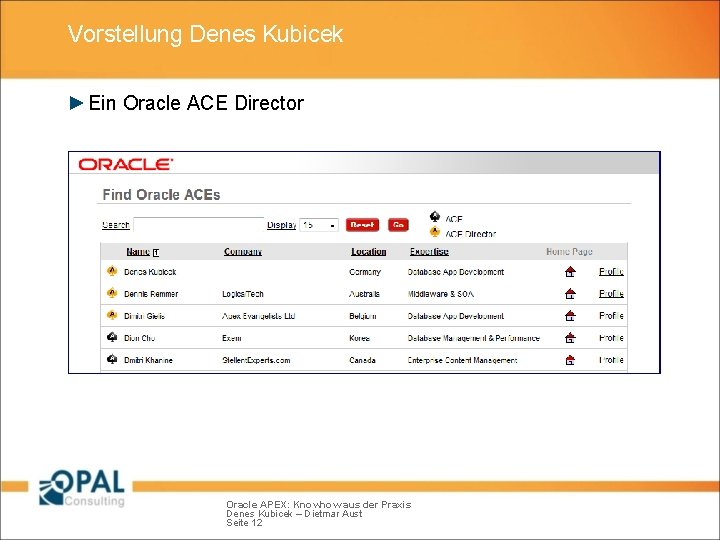
Task: Click location Canada
Action: click(362, 360)
